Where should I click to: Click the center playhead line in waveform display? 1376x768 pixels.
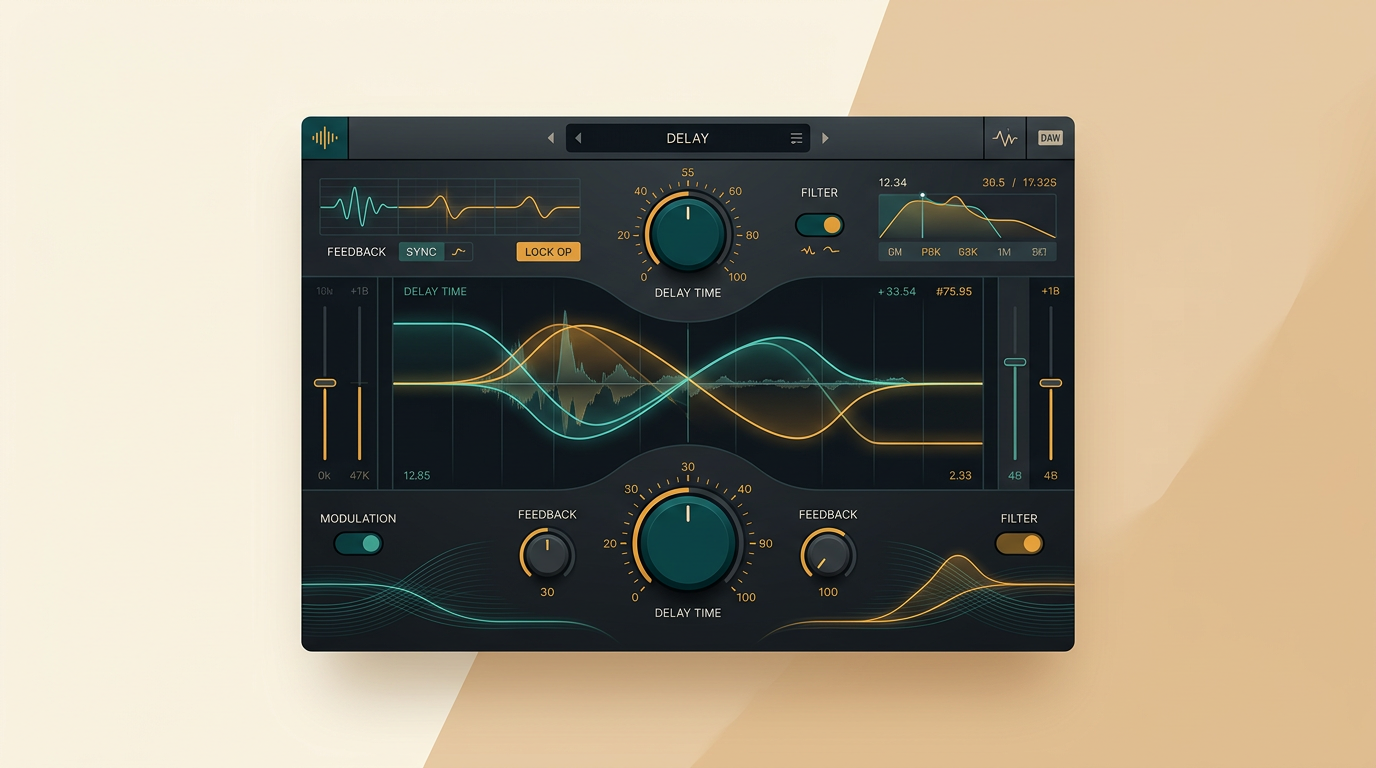[688, 383]
